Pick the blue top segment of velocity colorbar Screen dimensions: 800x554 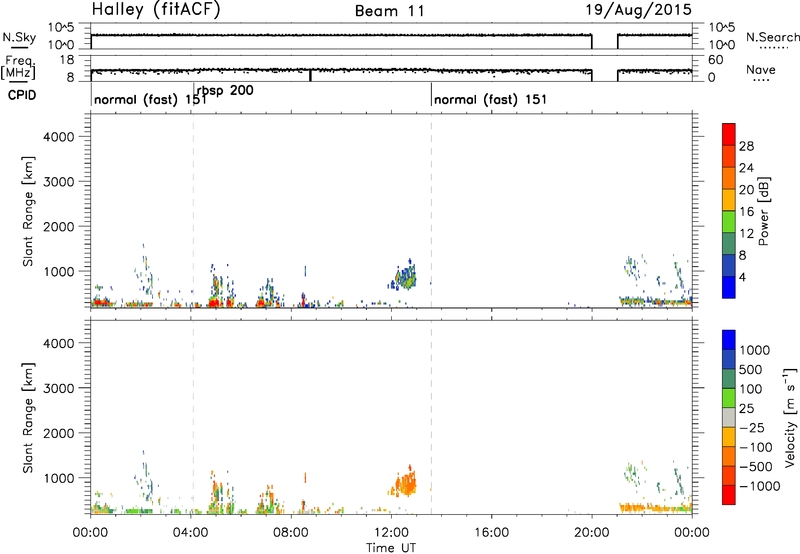click(729, 340)
